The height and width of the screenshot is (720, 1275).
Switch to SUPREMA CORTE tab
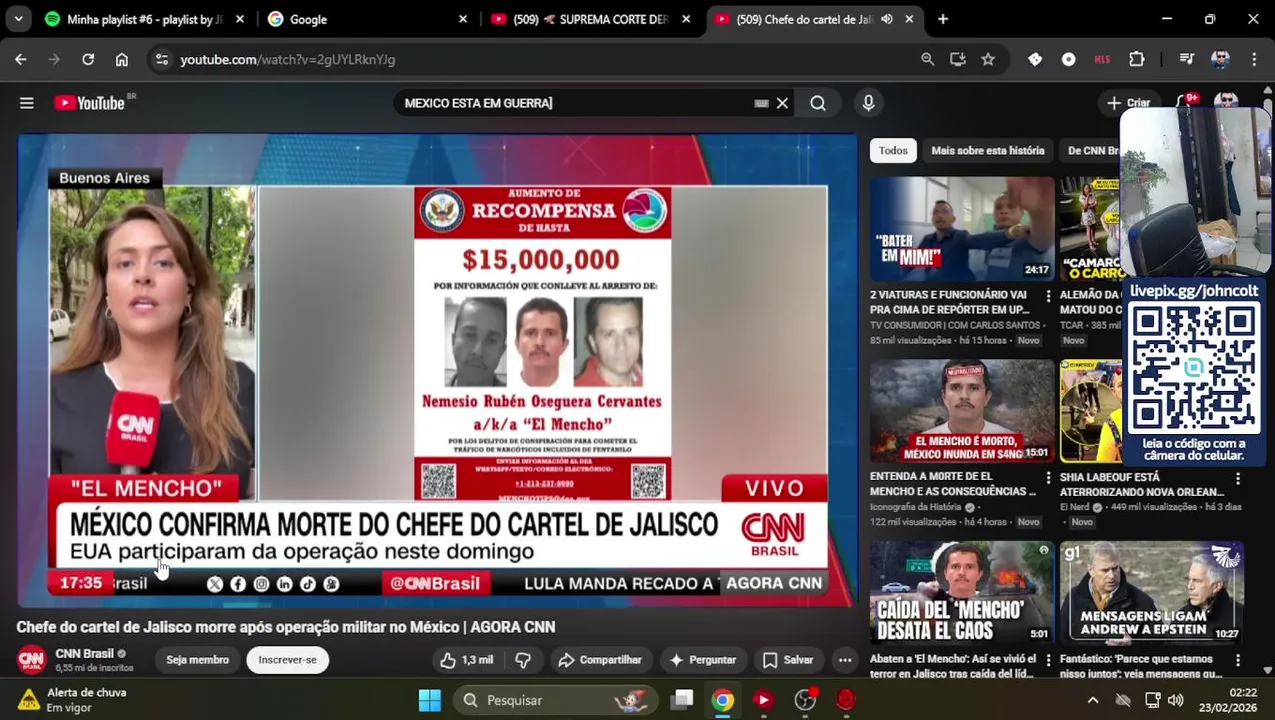click(x=591, y=19)
